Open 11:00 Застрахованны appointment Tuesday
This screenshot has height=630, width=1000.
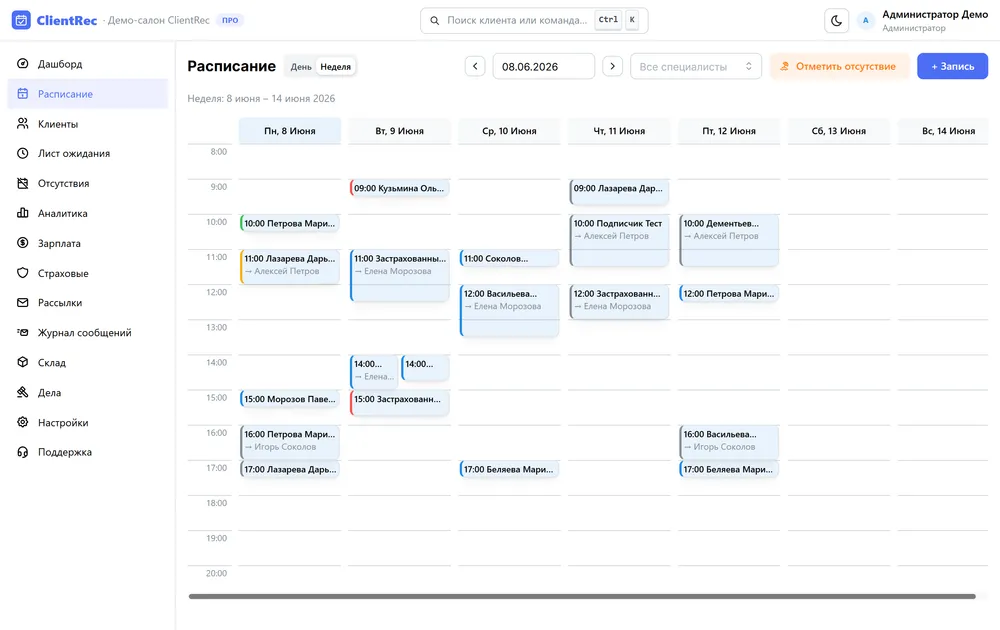point(399,275)
